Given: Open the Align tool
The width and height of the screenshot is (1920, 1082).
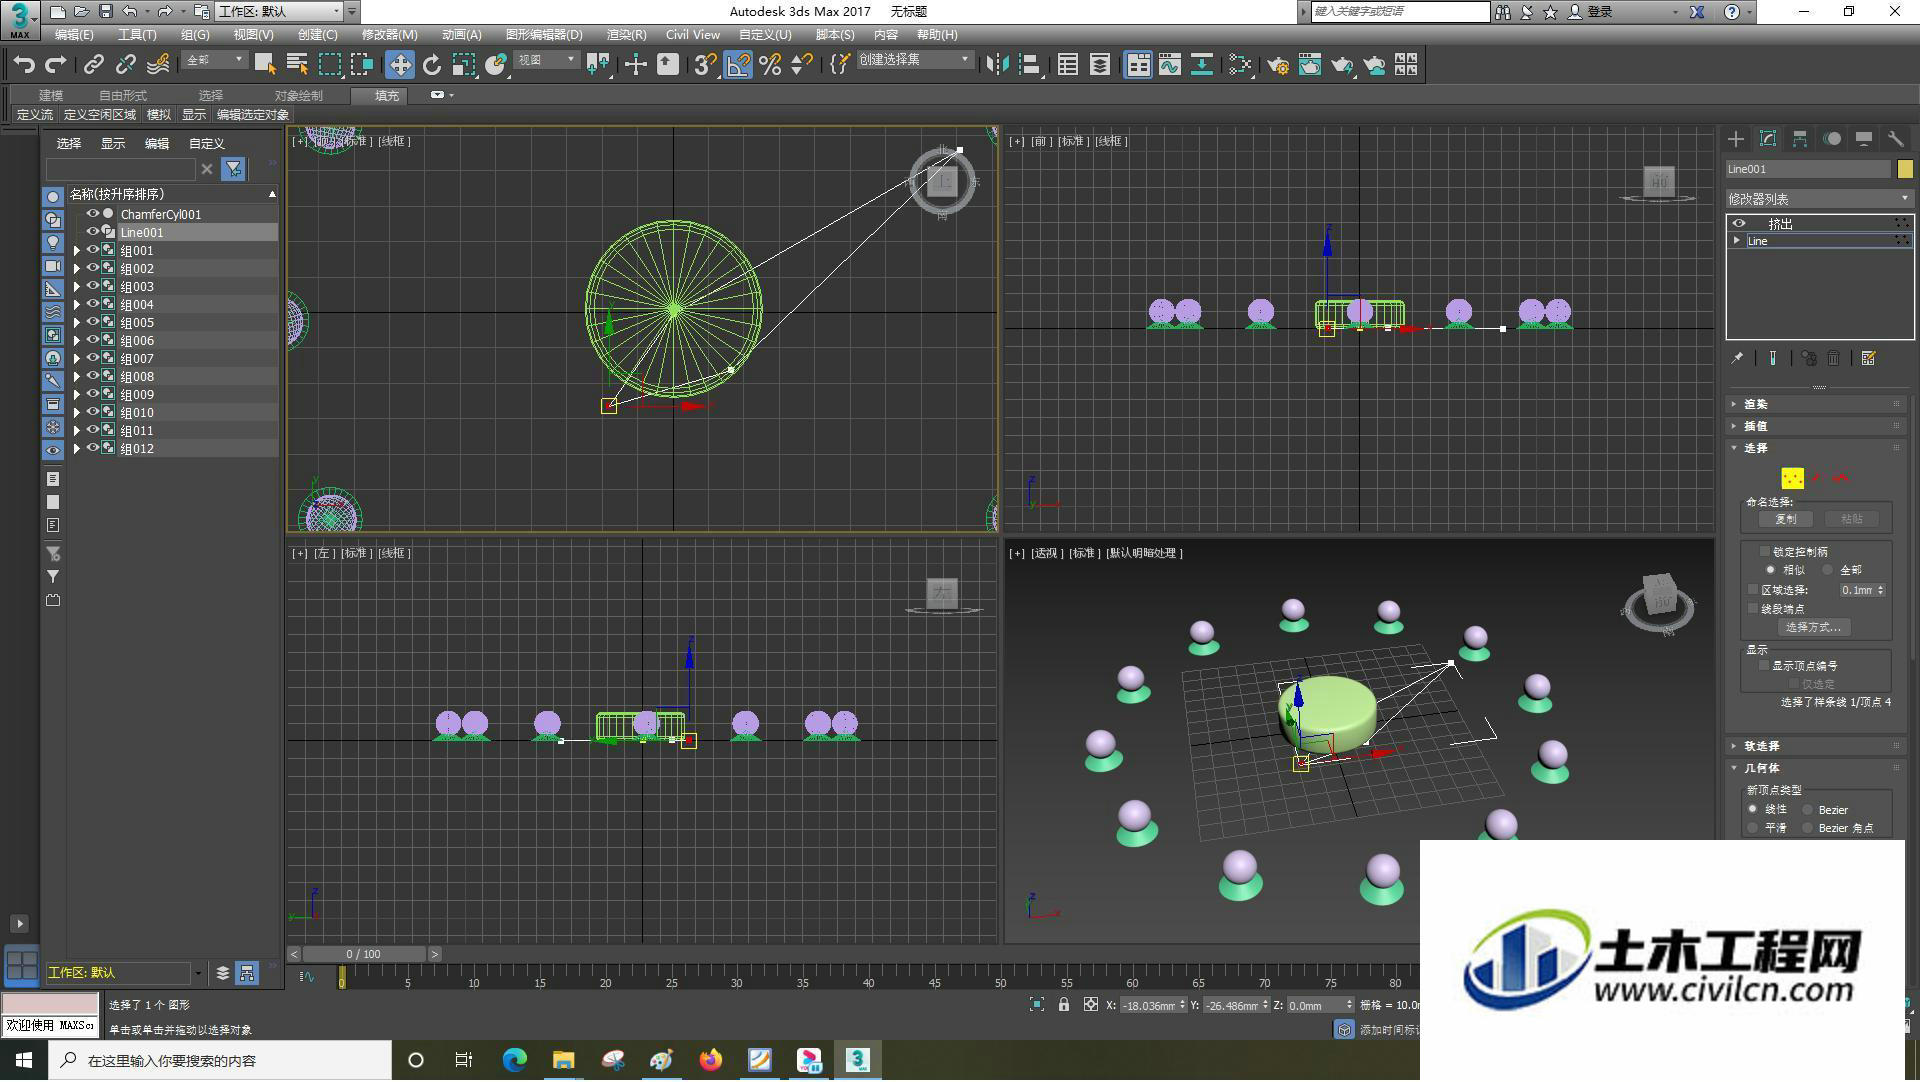Looking at the screenshot, I should (x=1029, y=65).
